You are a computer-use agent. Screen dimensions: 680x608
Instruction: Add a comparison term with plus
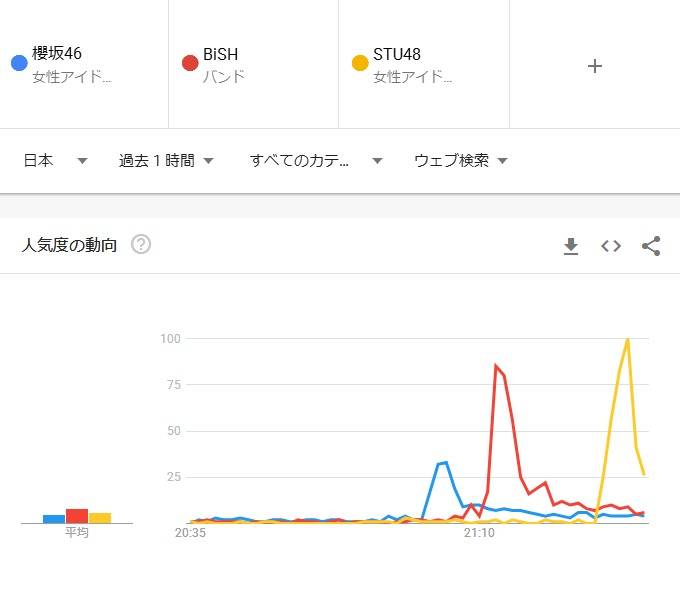[595, 66]
